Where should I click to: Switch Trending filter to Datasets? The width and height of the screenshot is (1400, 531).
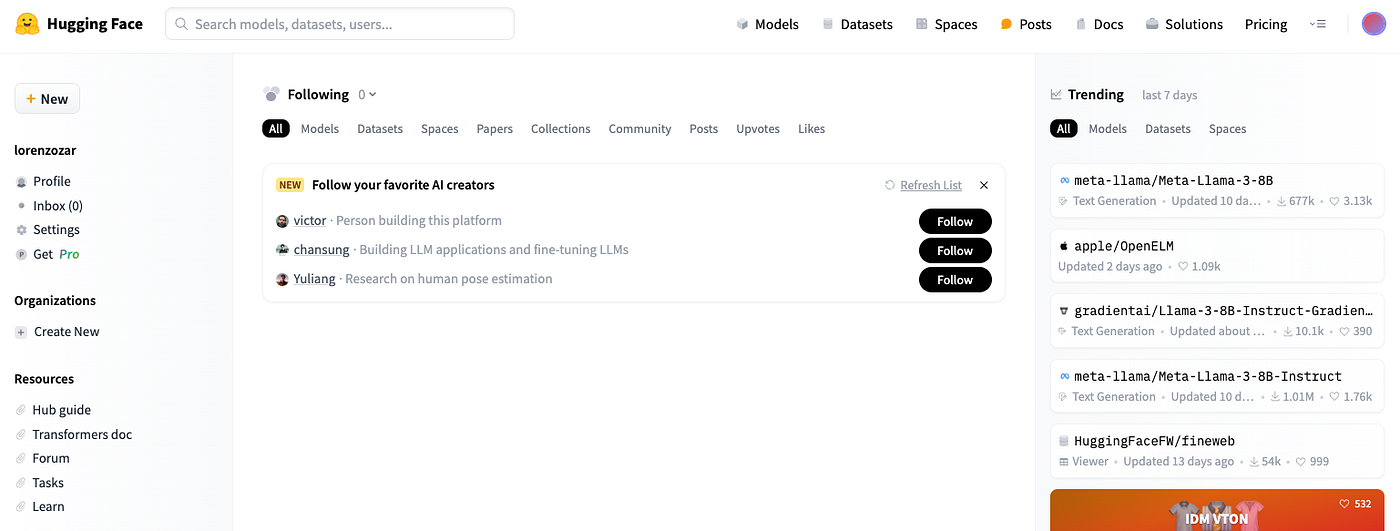(x=1168, y=129)
